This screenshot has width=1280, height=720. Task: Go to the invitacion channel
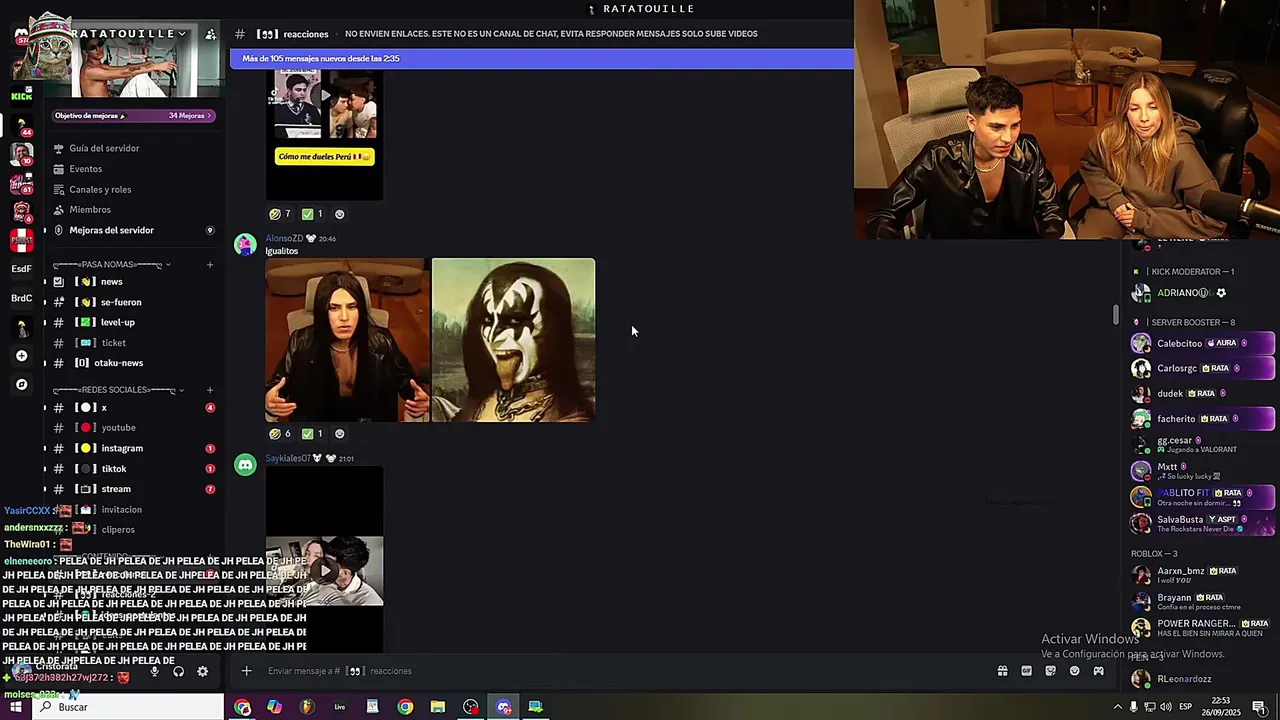tap(121, 510)
